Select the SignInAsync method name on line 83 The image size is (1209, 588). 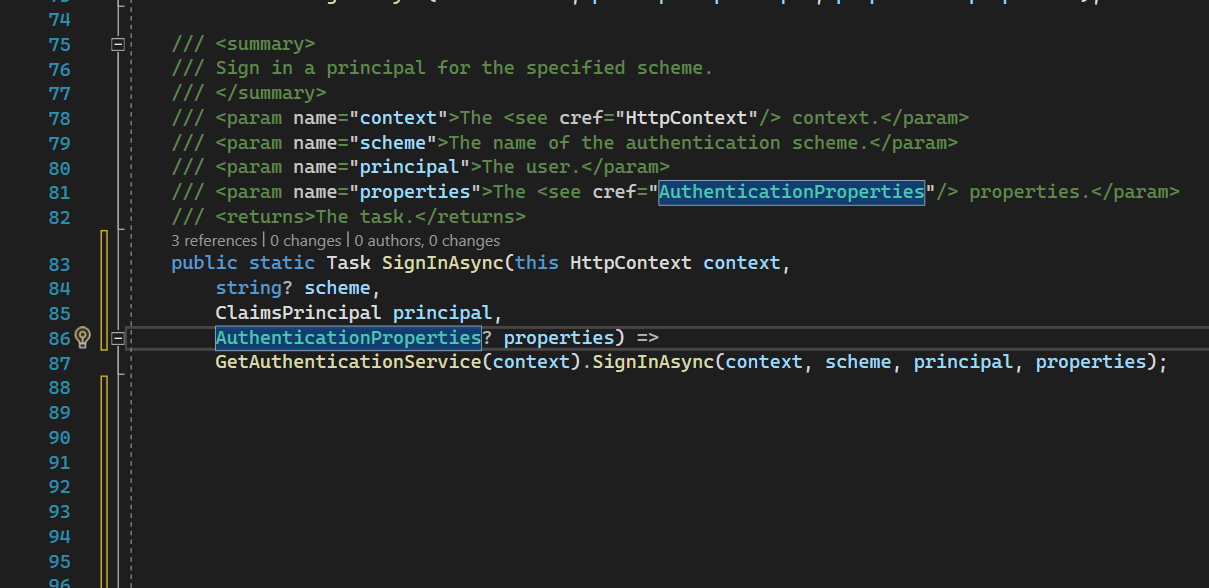[x=442, y=264]
